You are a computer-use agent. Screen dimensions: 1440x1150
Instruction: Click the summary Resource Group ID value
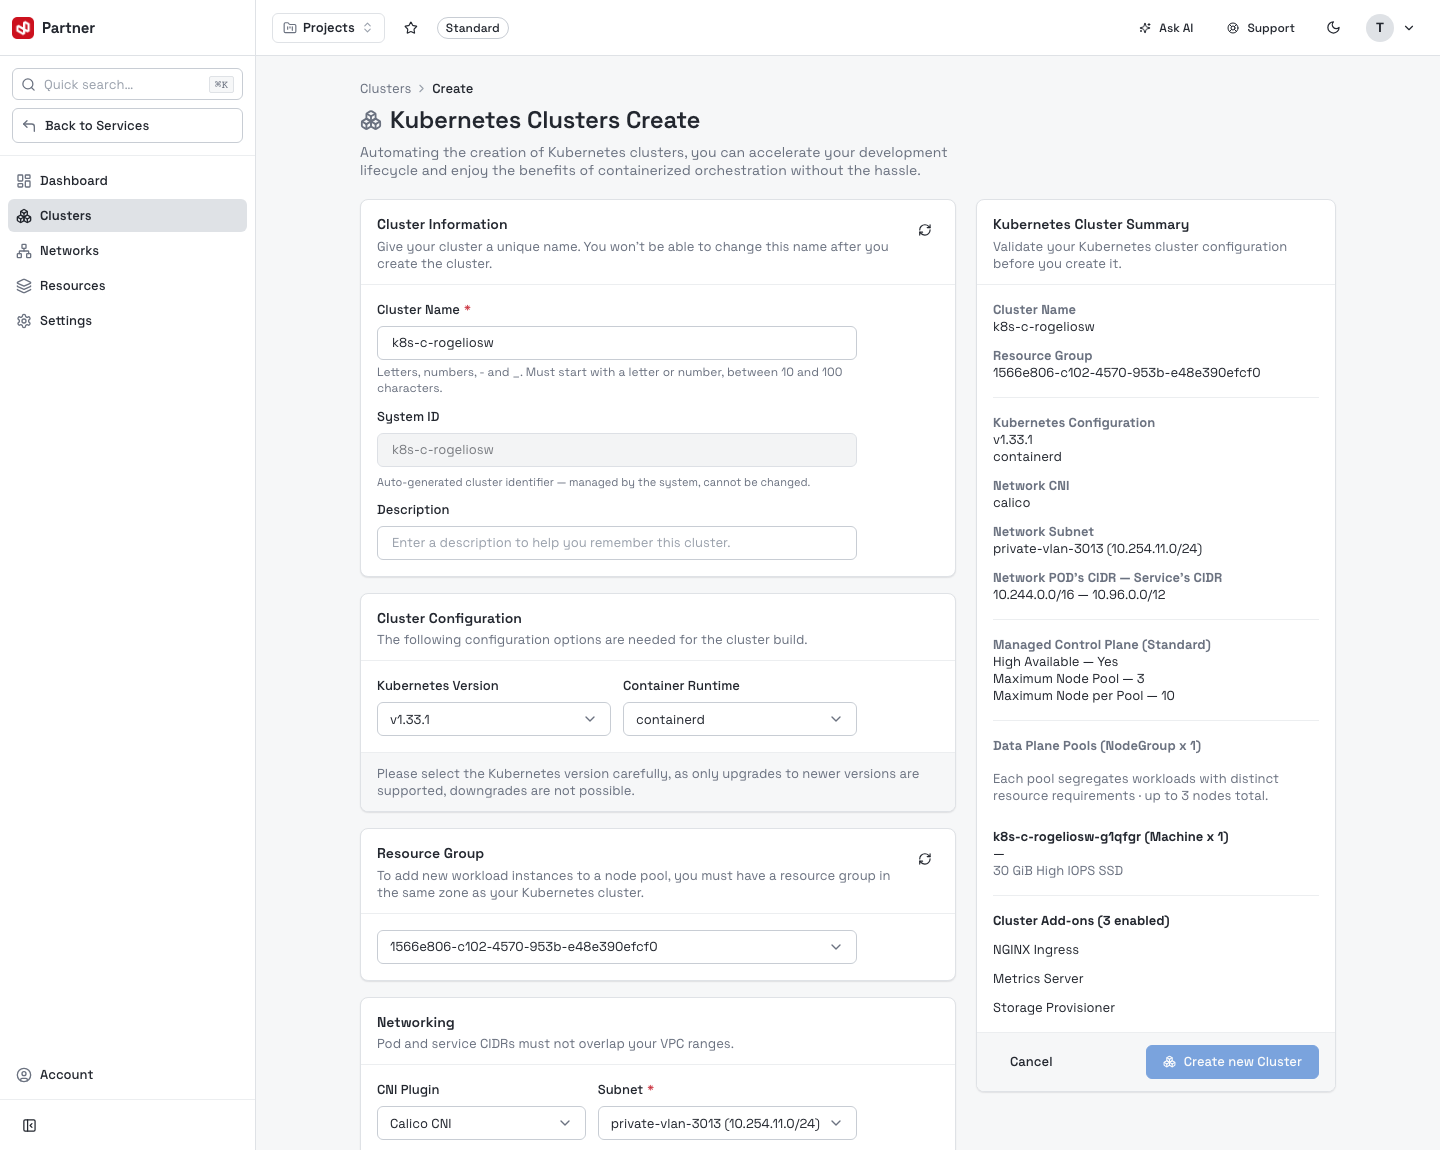point(1127,373)
